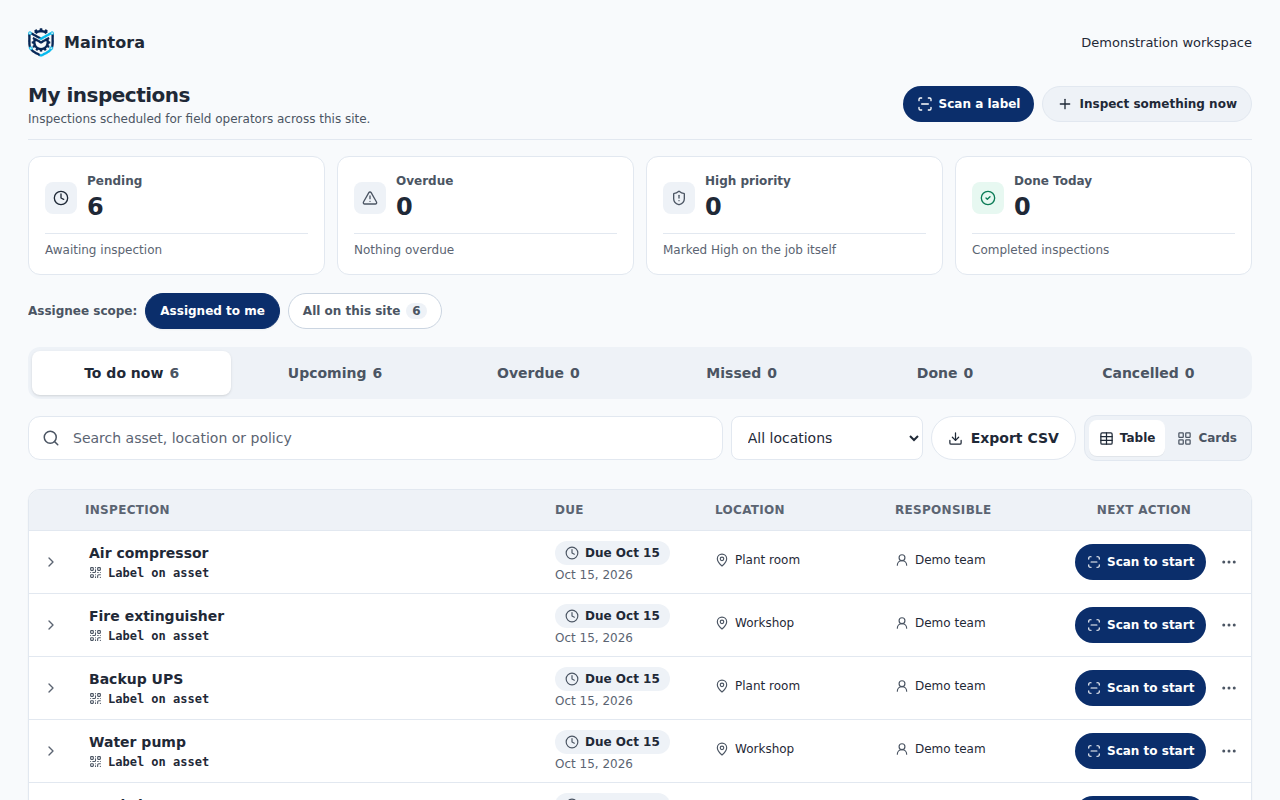Export inspections as CSV
The height and width of the screenshot is (800, 1280).
1003,438
